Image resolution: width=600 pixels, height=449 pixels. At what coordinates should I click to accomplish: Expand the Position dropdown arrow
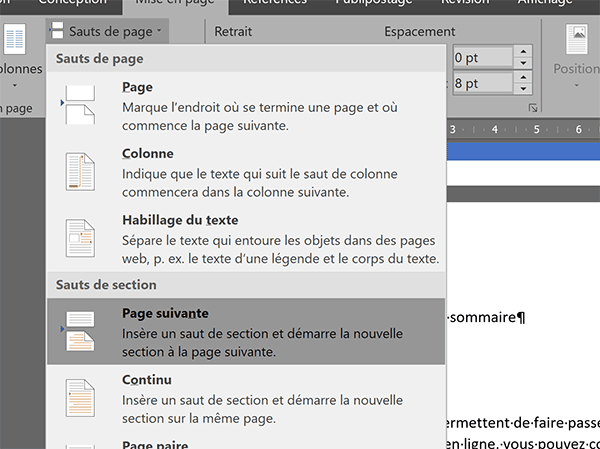point(577,85)
